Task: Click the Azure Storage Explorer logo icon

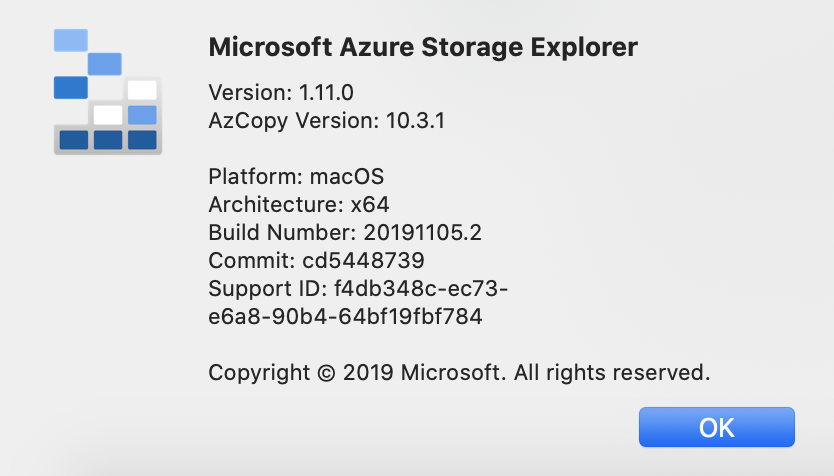Action: coord(106,91)
